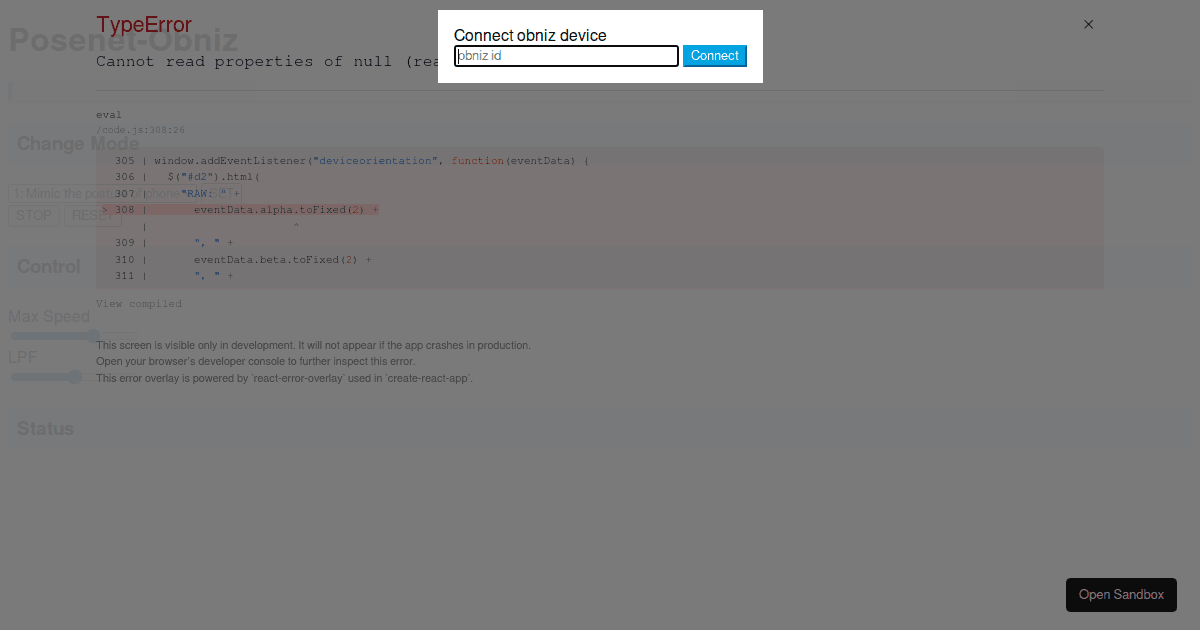
Task: Close the Connect obniz device dialog
Action: pyautogui.click(x=1088, y=24)
